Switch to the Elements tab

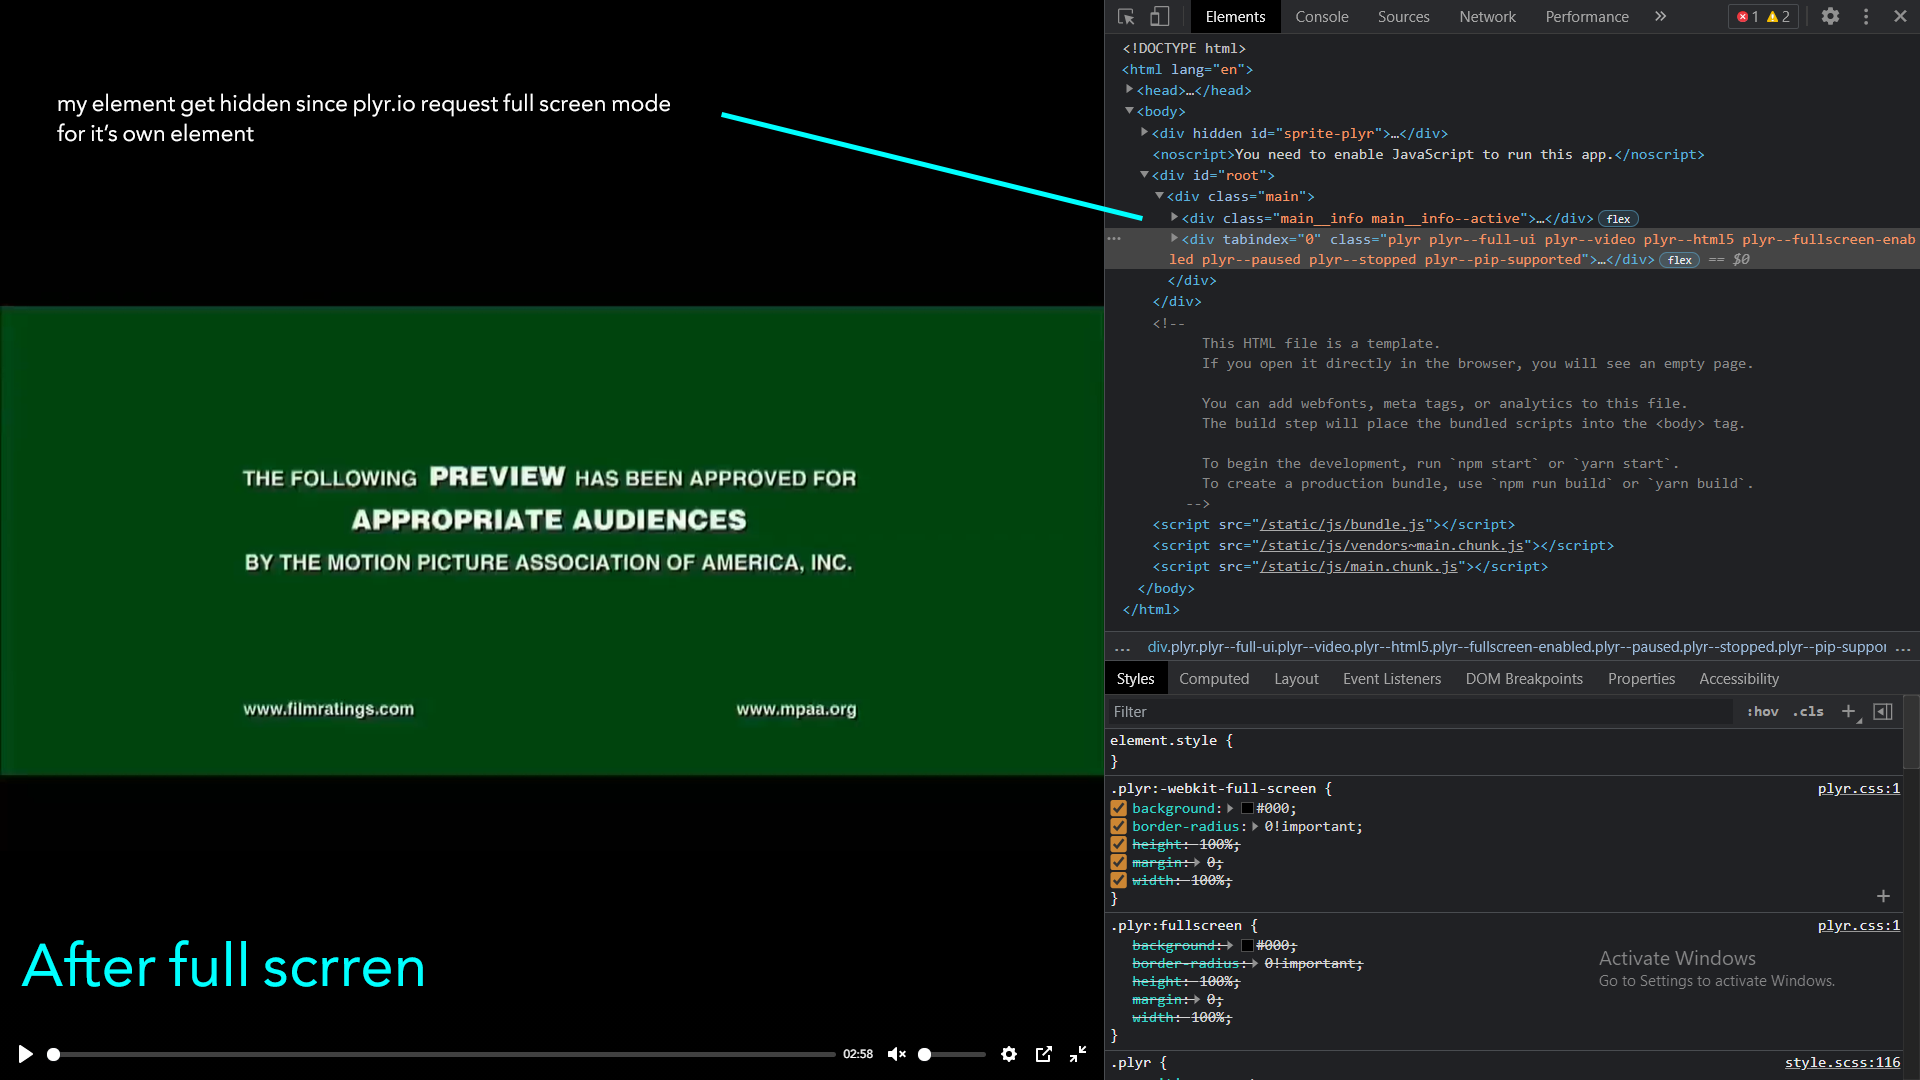[x=1235, y=17]
